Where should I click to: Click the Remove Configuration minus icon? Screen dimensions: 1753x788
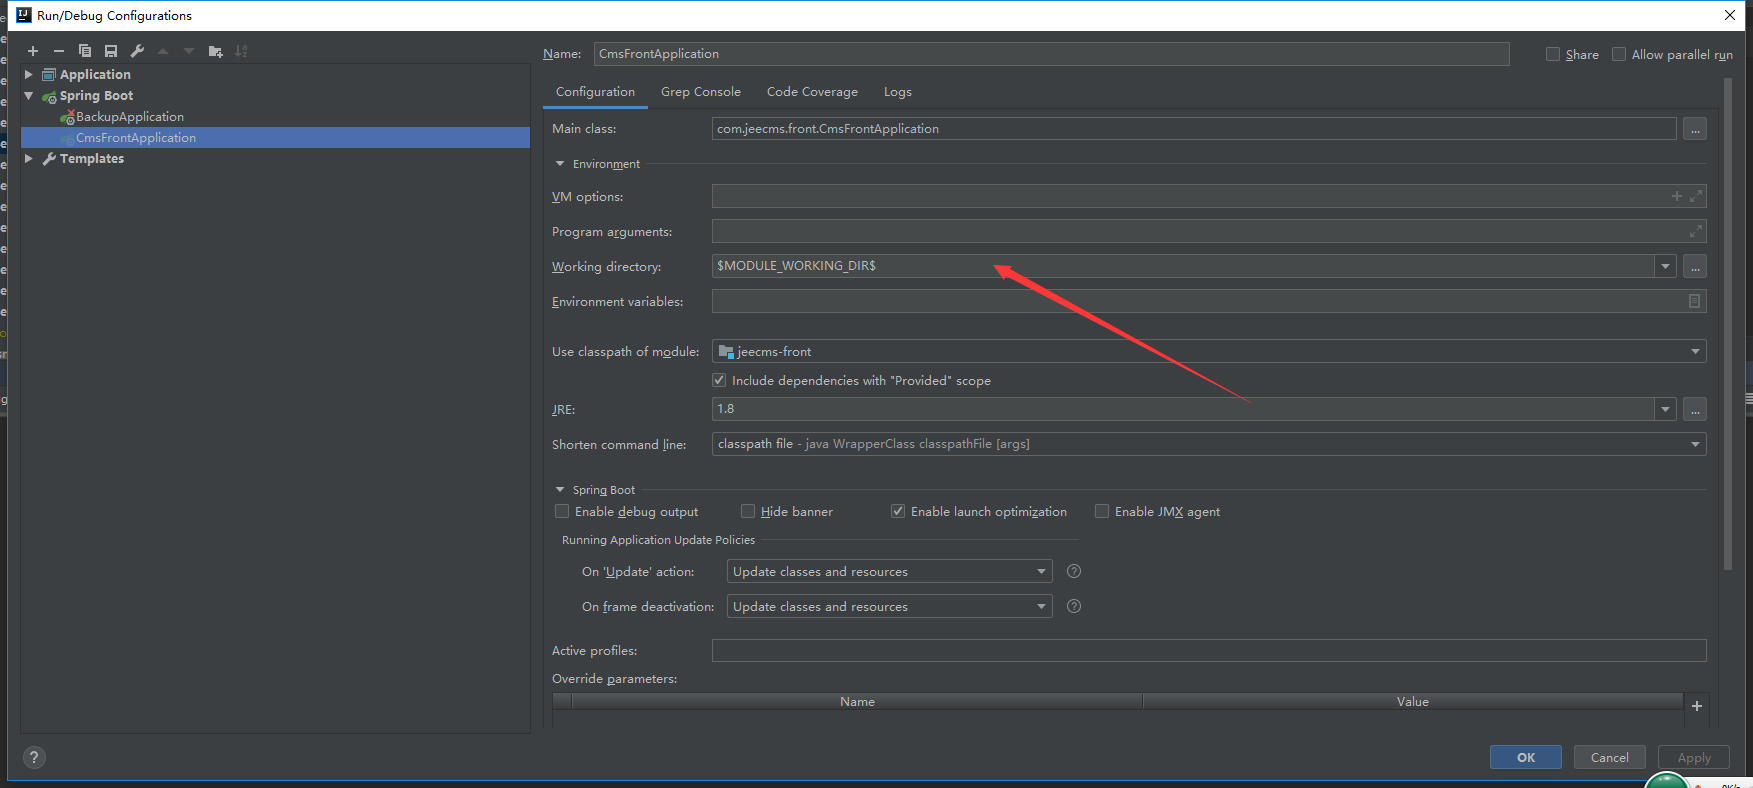(x=59, y=51)
